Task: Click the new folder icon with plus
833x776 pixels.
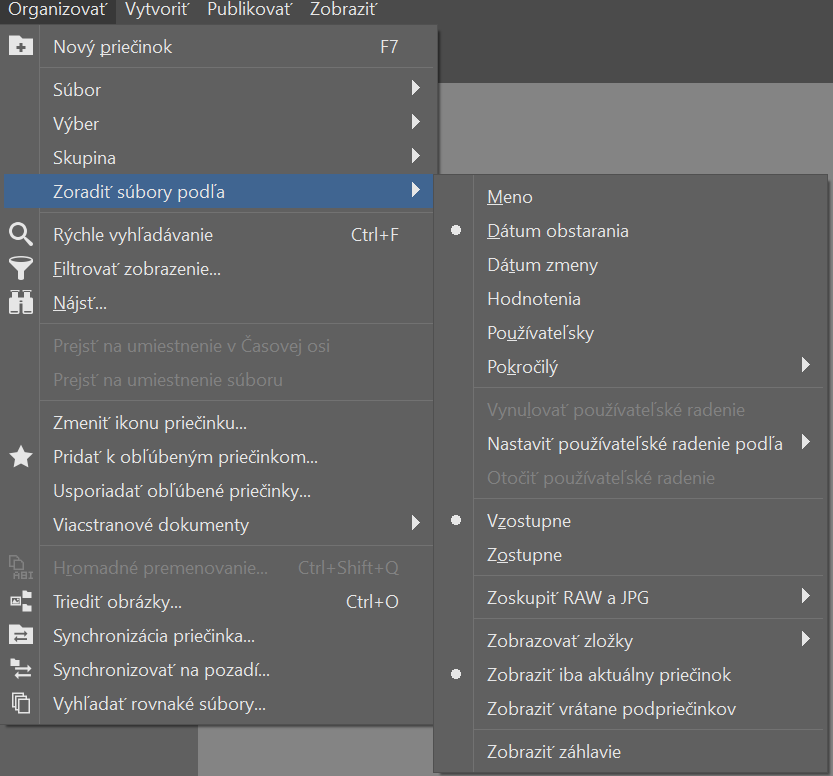Action: 21,46
